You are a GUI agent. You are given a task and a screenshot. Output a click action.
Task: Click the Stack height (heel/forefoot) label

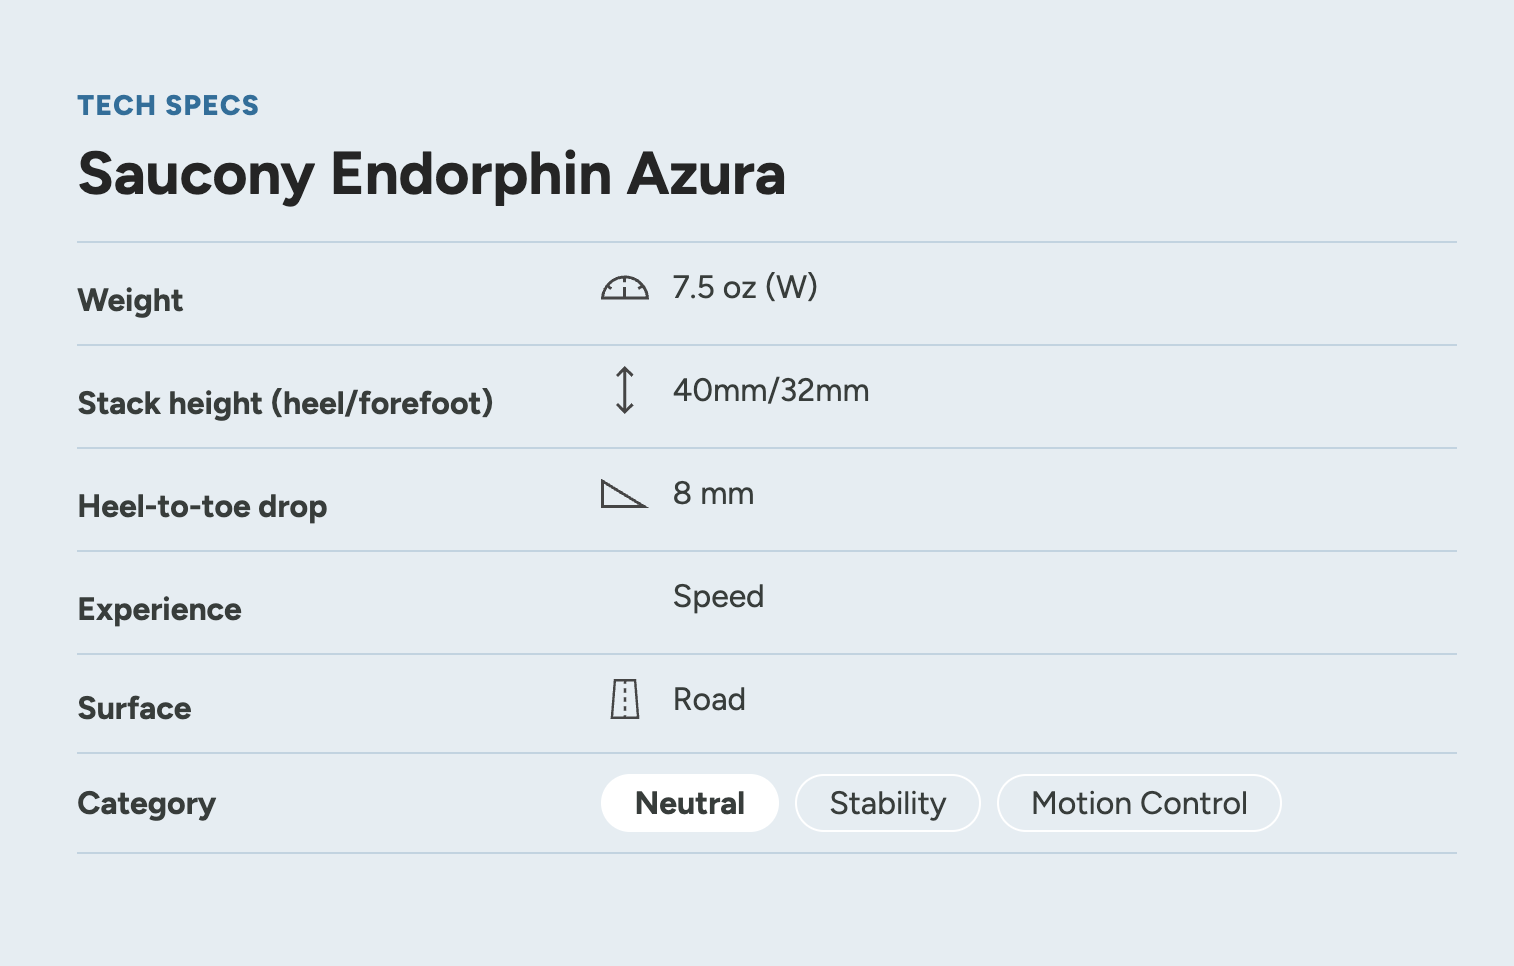pyautogui.click(x=286, y=403)
